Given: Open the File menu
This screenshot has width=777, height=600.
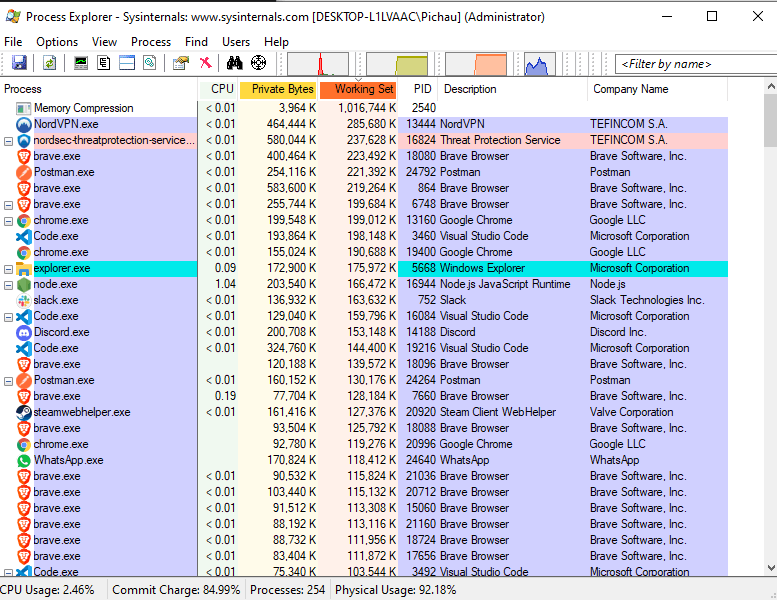Looking at the screenshot, I should 13,42.
